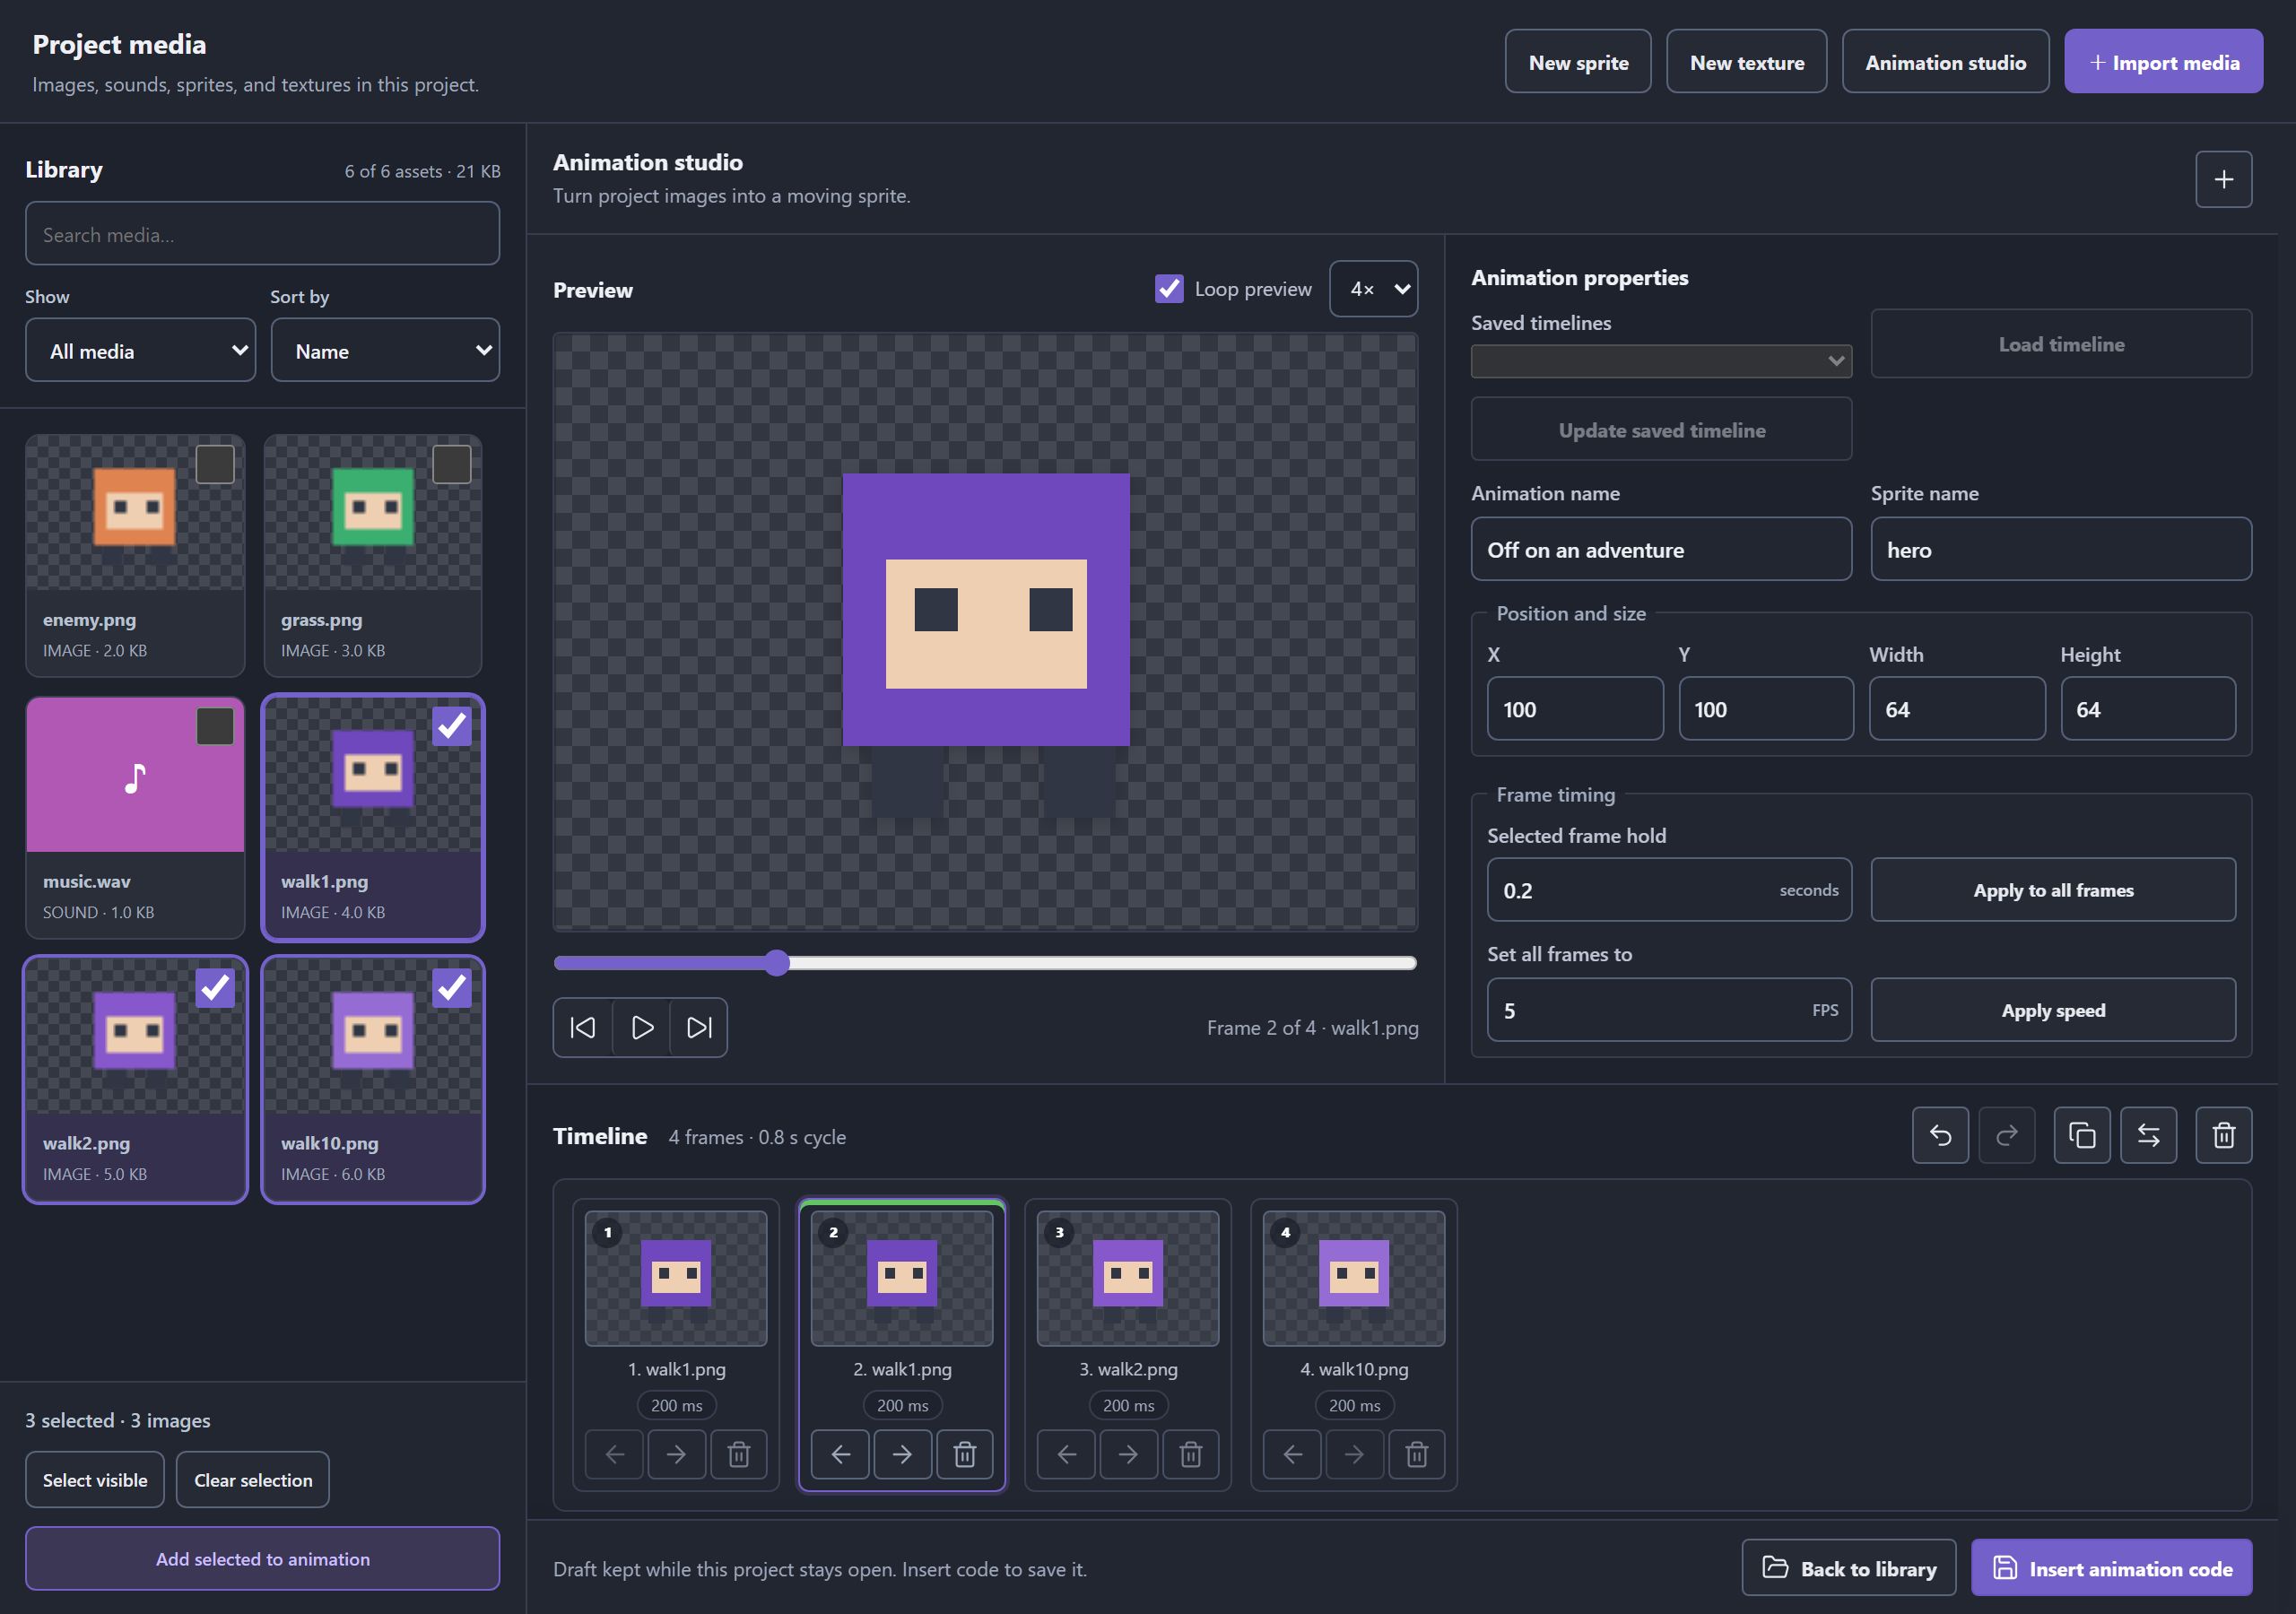Click the Search media field
The height and width of the screenshot is (1614, 2296).
(x=263, y=234)
